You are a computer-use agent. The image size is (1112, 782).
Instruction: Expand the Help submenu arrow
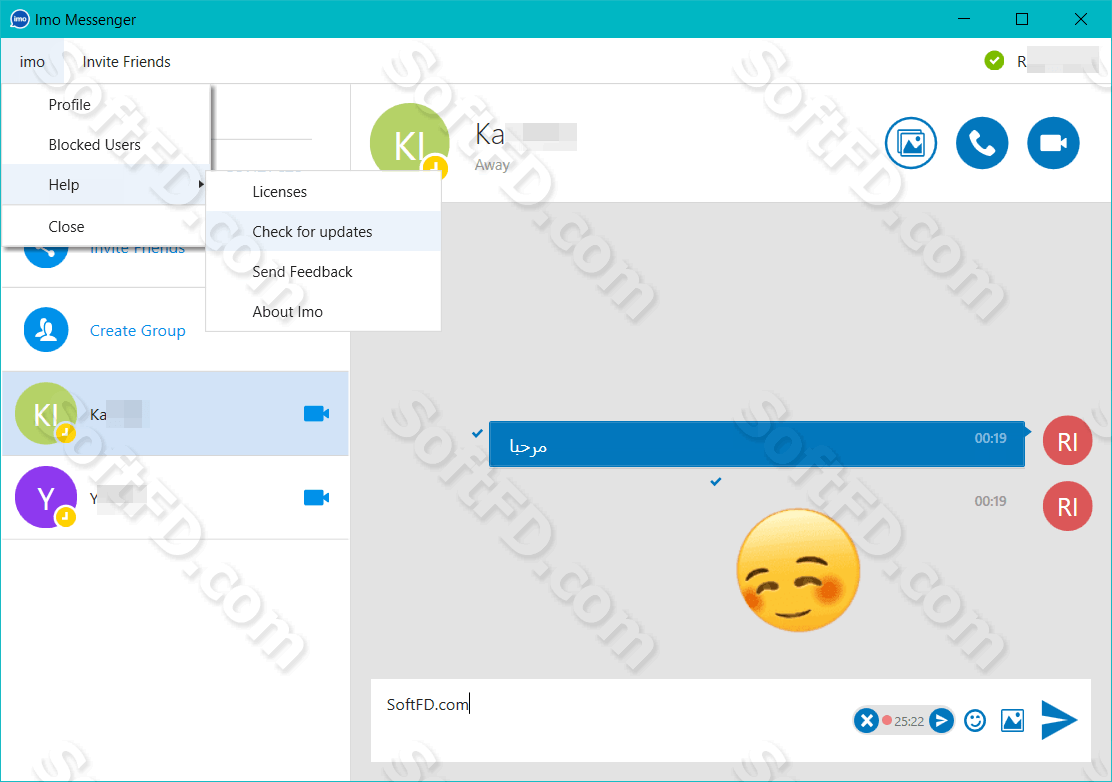(x=201, y=184)
